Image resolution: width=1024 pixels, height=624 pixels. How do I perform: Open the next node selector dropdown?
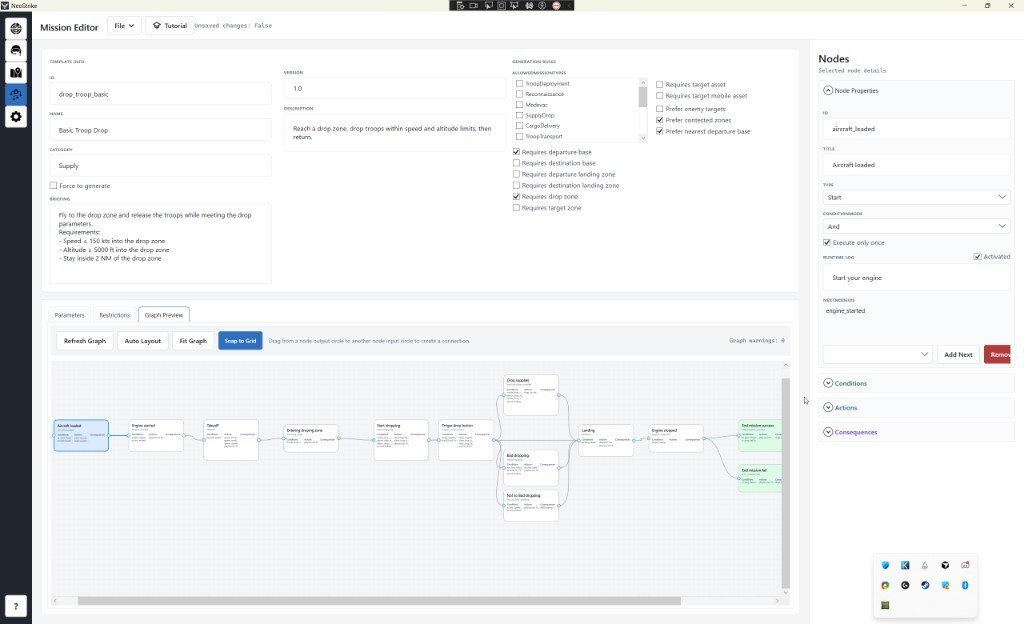877,354
